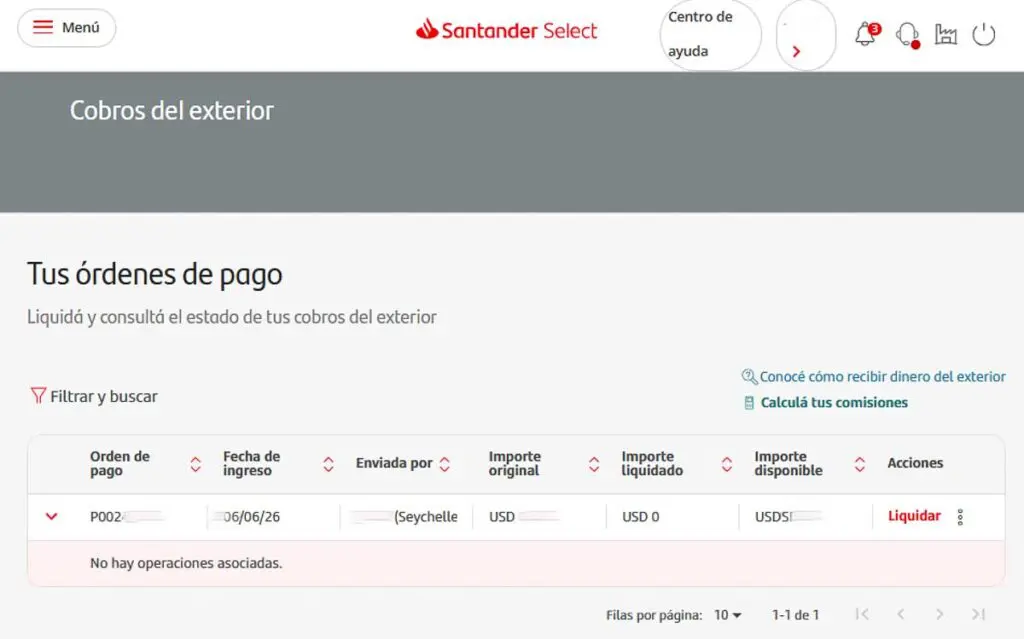Go to previous page arrow
The width and height of the screenshot is (1024, 639).
click(x=901, y=614)
